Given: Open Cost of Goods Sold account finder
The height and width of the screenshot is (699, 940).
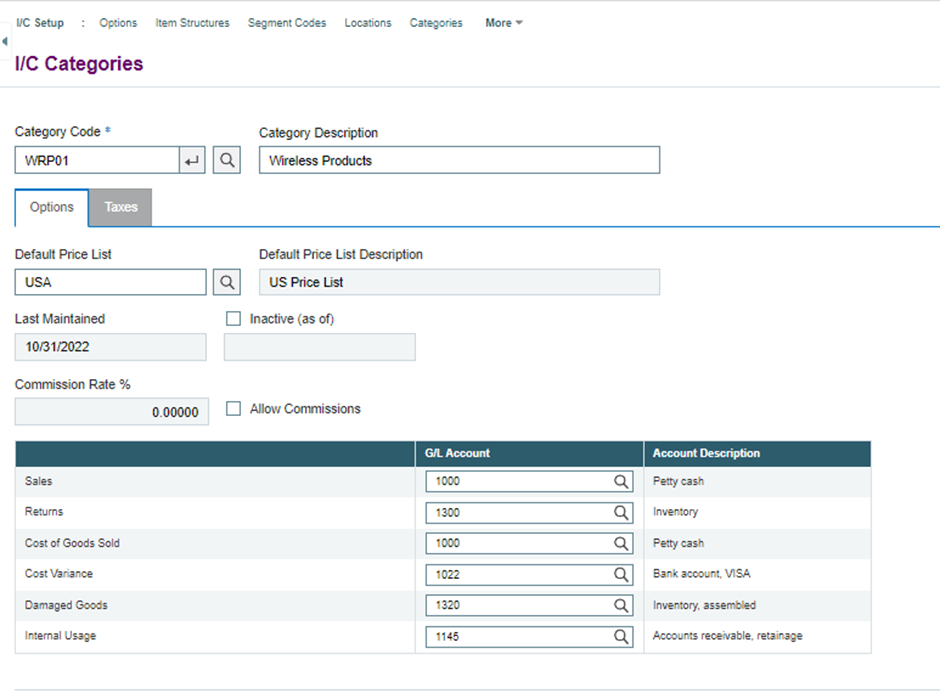Looking at the screenshot, I should [622, 543].
